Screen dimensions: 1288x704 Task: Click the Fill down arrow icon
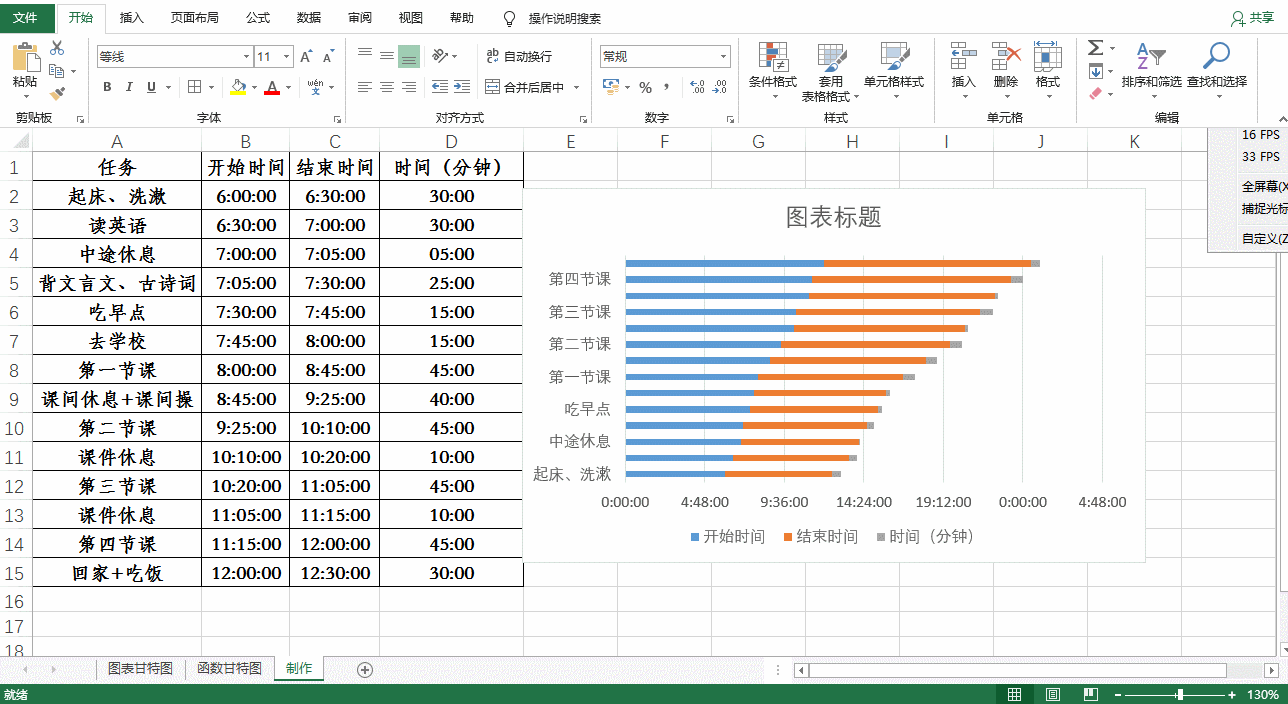click(1096, 71)
